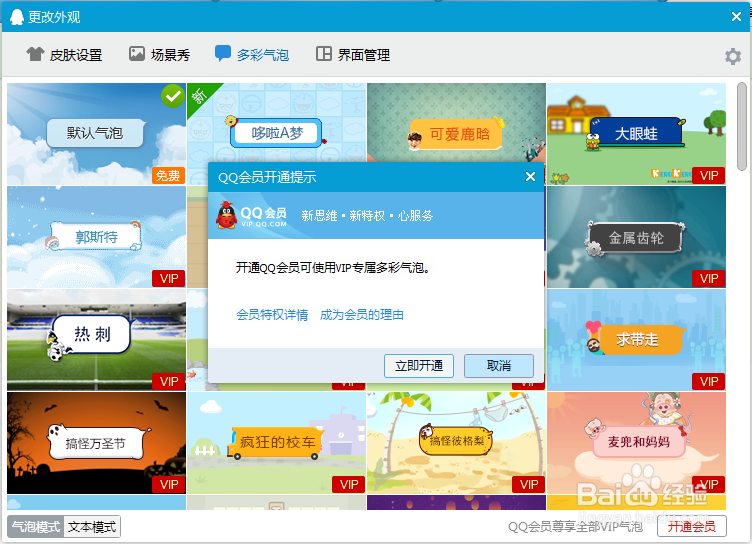Switch to the 场景秀 tab
Viewport: 752px width, 544px height.
click(159, 55)
